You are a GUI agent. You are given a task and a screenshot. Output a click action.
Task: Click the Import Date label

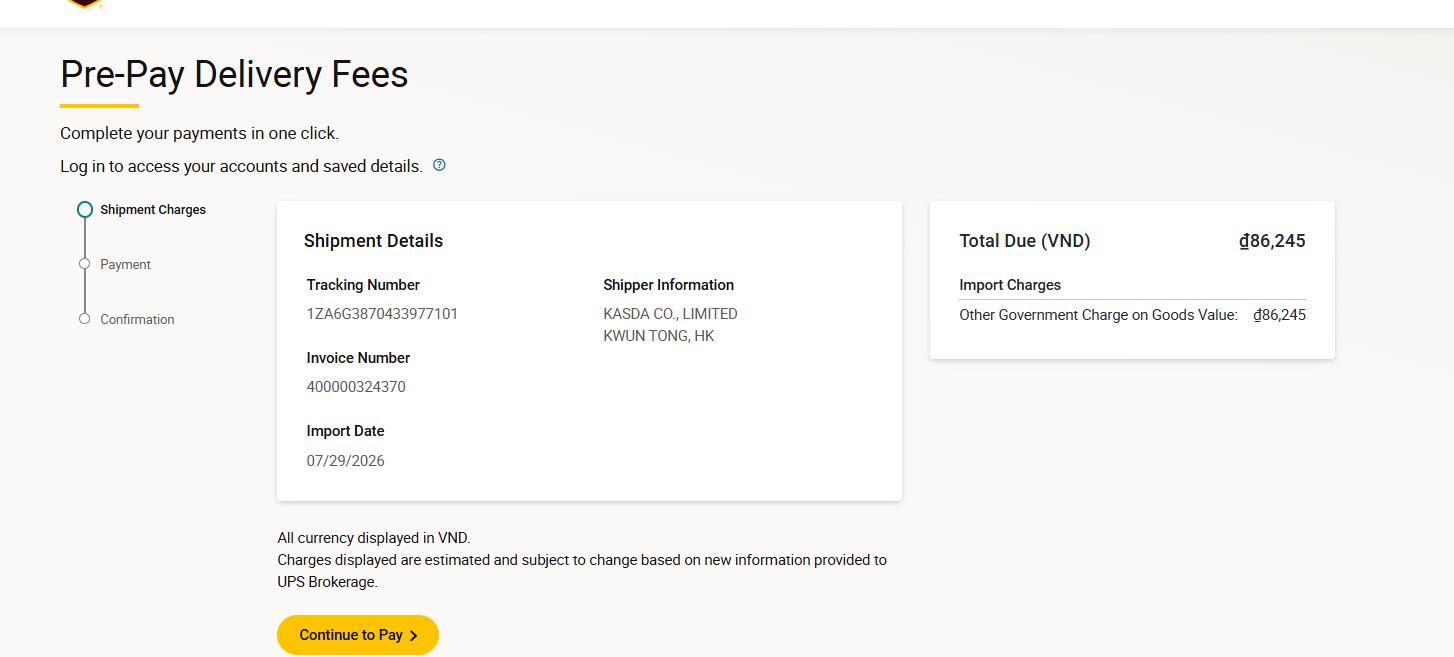pos(345,431)
